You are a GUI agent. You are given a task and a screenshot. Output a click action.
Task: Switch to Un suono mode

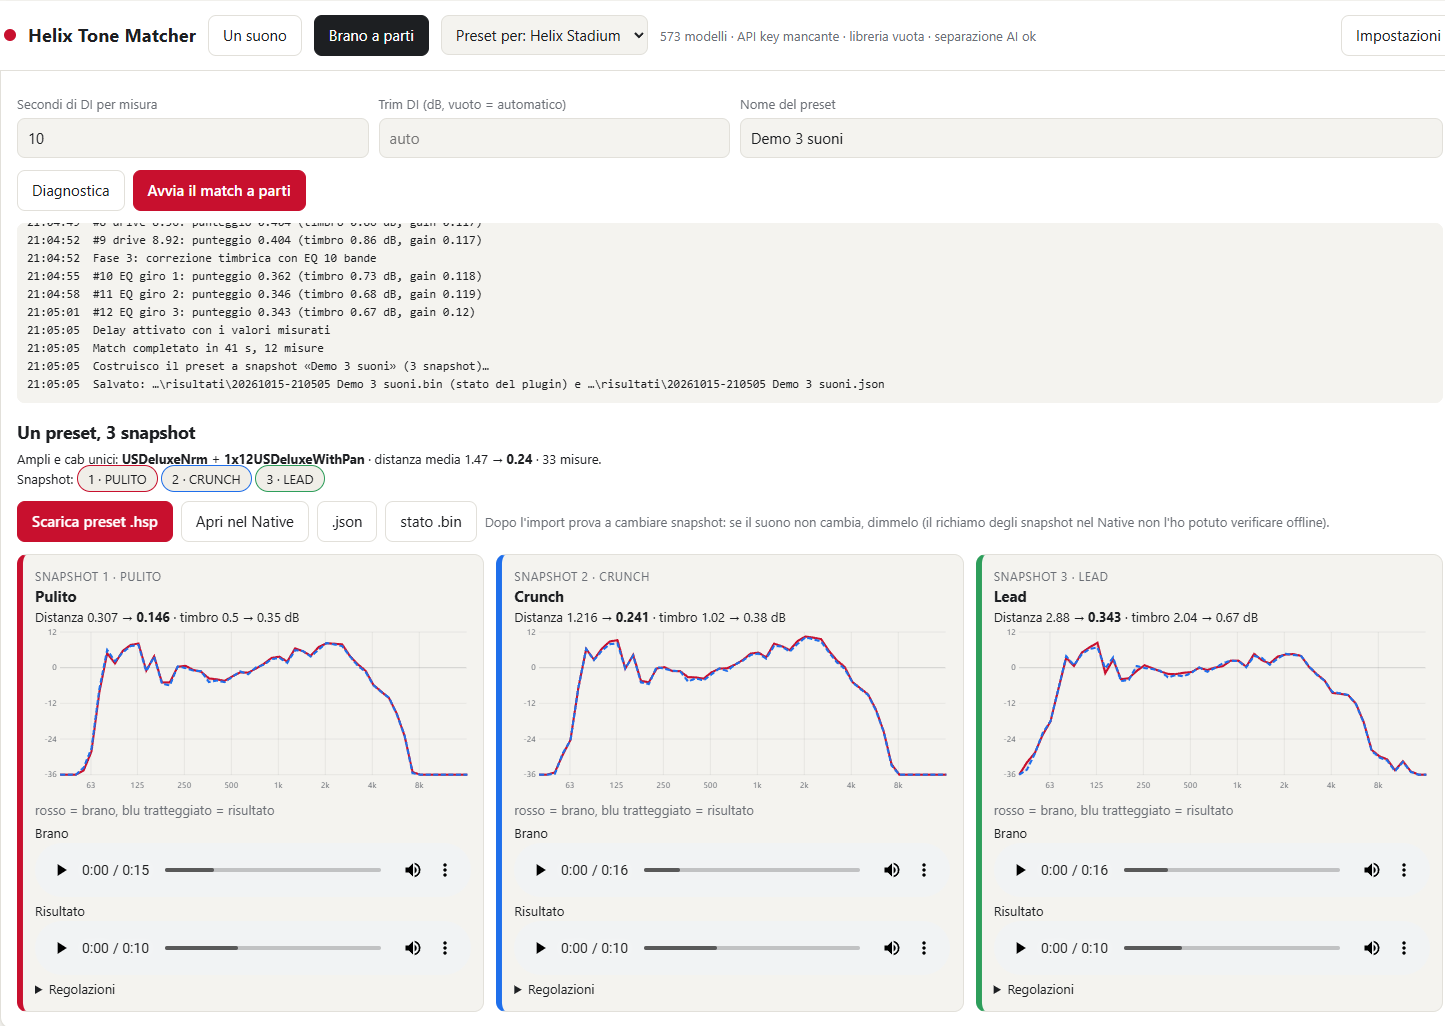[255, 35]
